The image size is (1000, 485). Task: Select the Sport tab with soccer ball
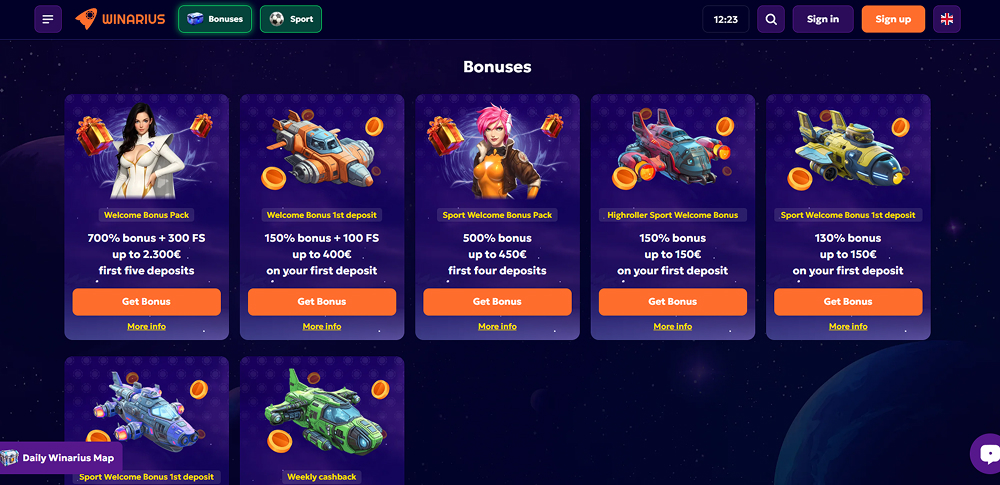click(x=291, y=19)
